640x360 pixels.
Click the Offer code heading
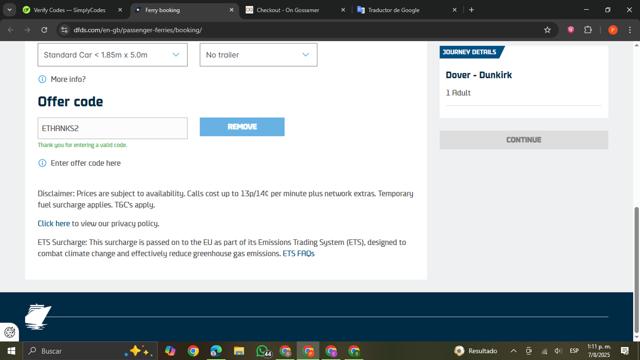pos(70,102)
